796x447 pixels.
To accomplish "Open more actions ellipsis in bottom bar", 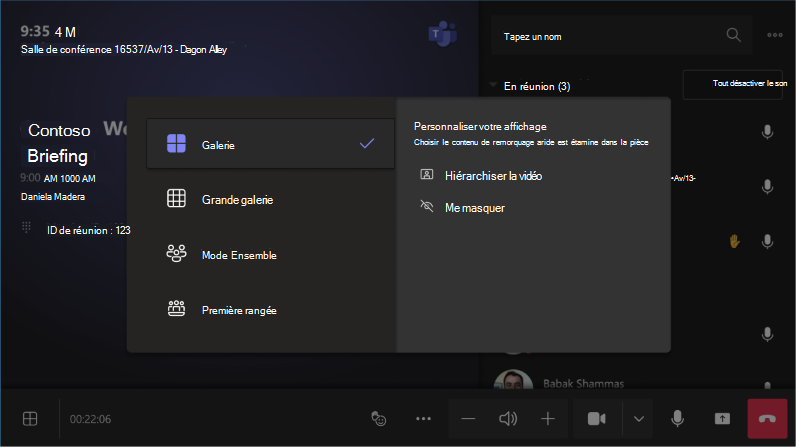I will 423,419.
